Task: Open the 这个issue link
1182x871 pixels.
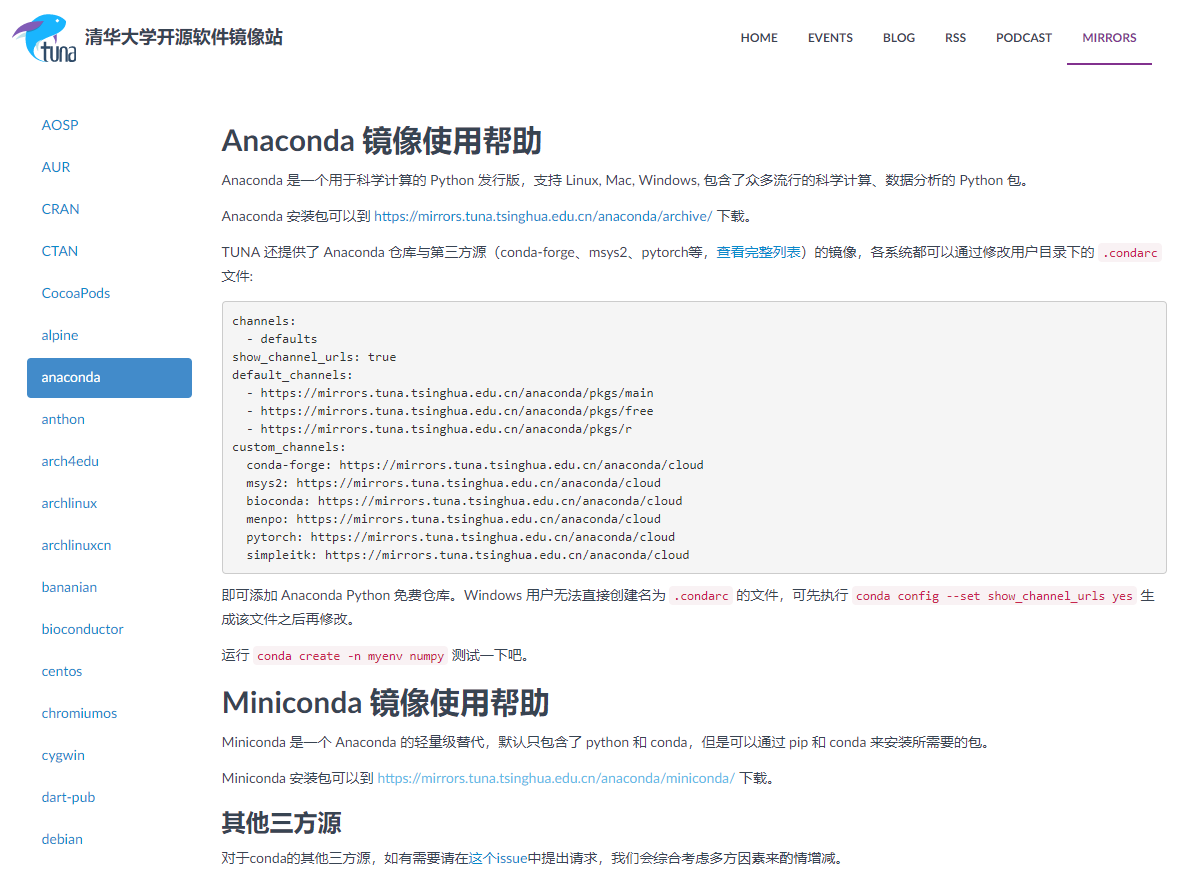Action: coord(498,858)
